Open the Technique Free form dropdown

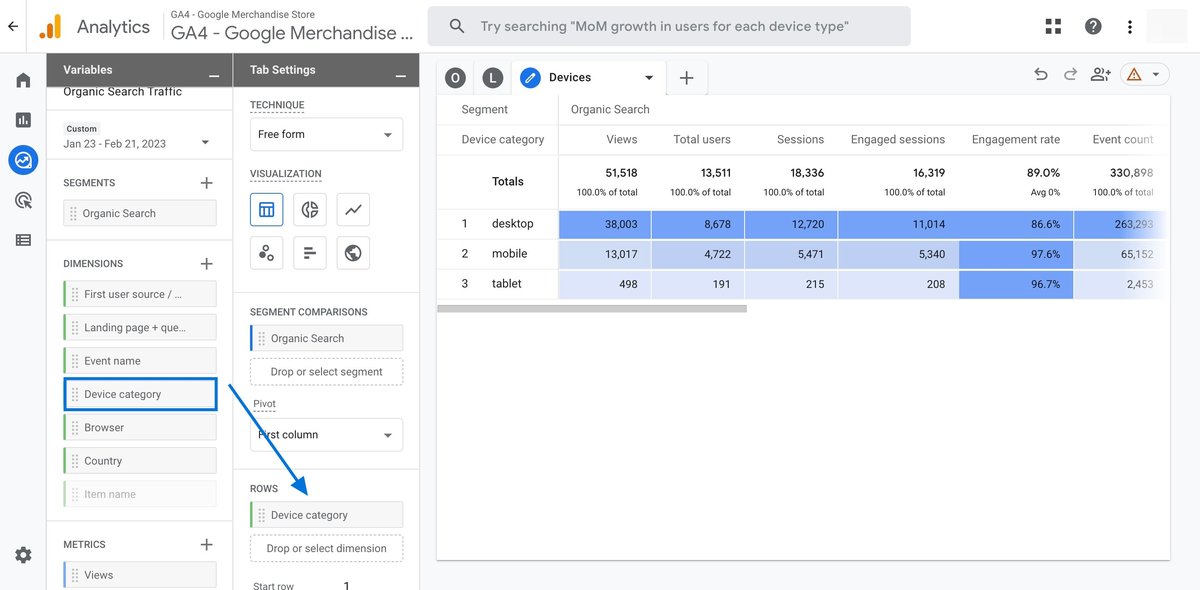coord(326,134)
